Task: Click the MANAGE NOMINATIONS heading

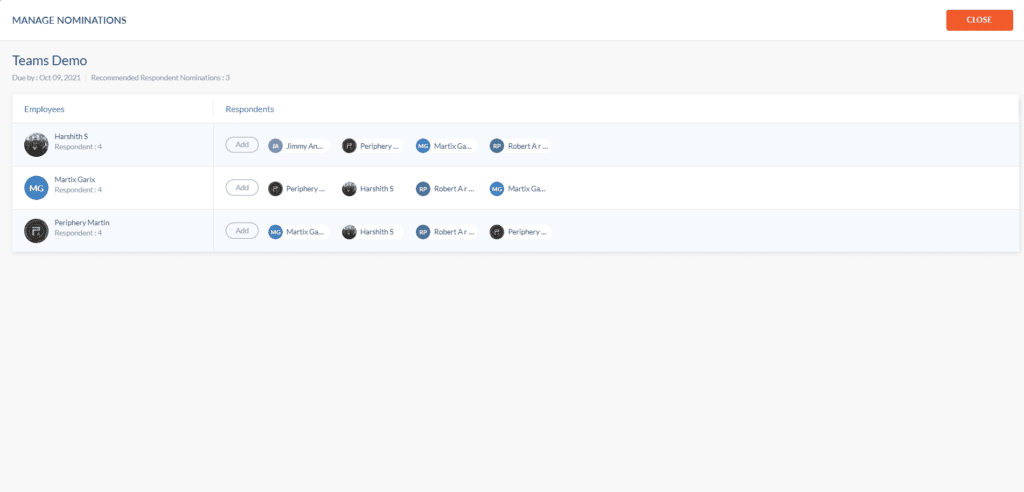Action: [69, 20]
